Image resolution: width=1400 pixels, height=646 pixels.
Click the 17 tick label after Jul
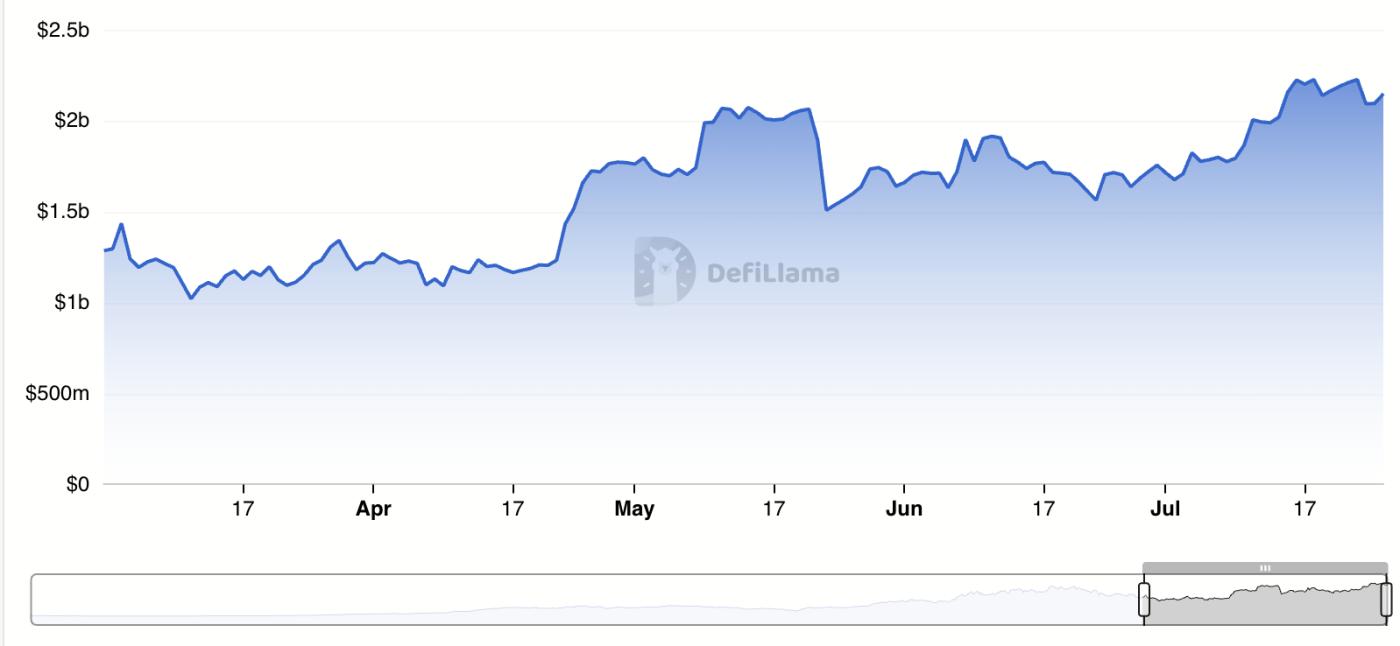tap(1304, 509)
